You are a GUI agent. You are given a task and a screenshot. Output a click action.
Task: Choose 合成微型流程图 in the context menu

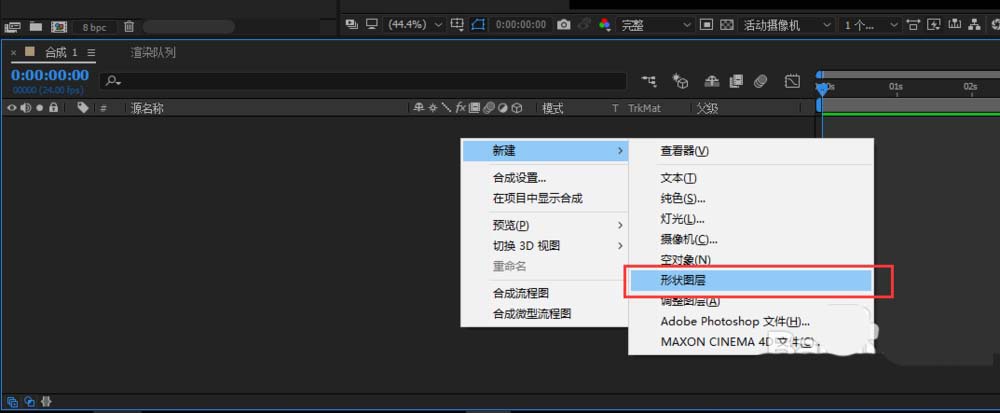(x=545, y=314)
